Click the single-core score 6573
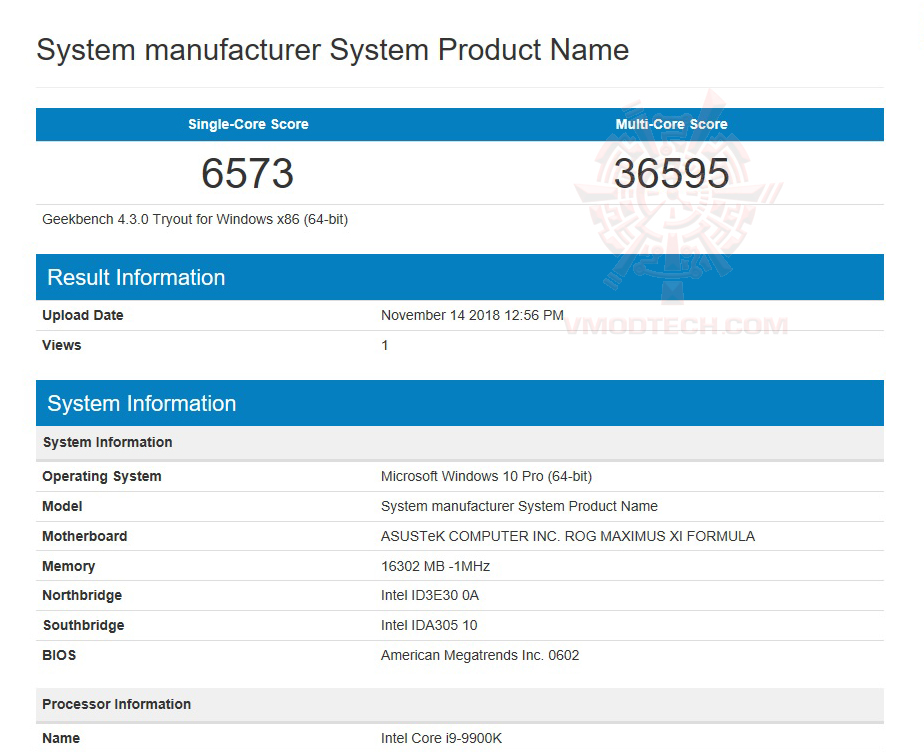 [247, 172]
